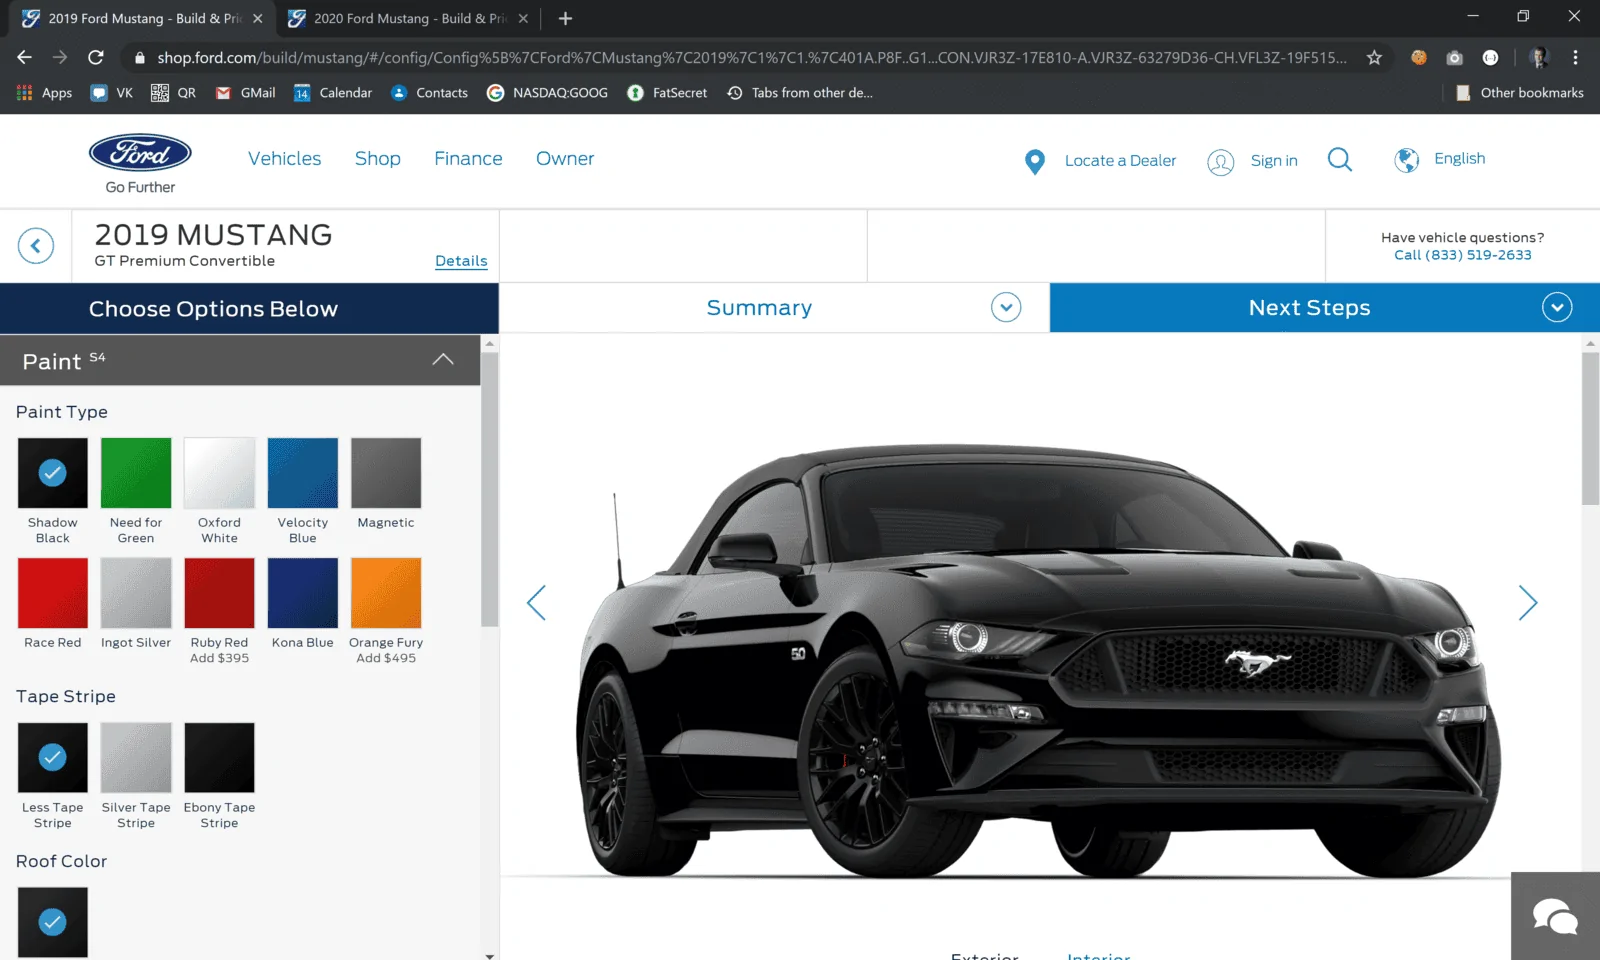Open the Contacts bookmark
Image resolution: width=1600 pixels, height=960 pixels.
coord(429,93)
